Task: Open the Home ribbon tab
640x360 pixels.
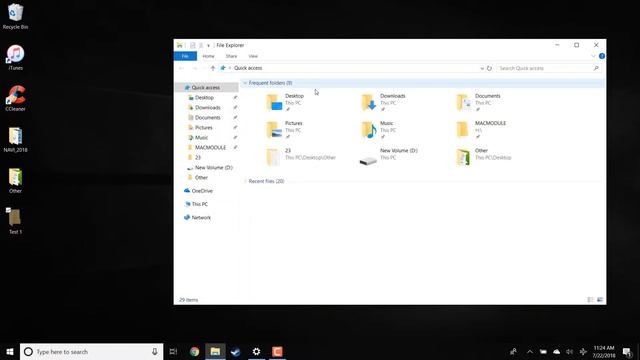Action: pos(208,56)
